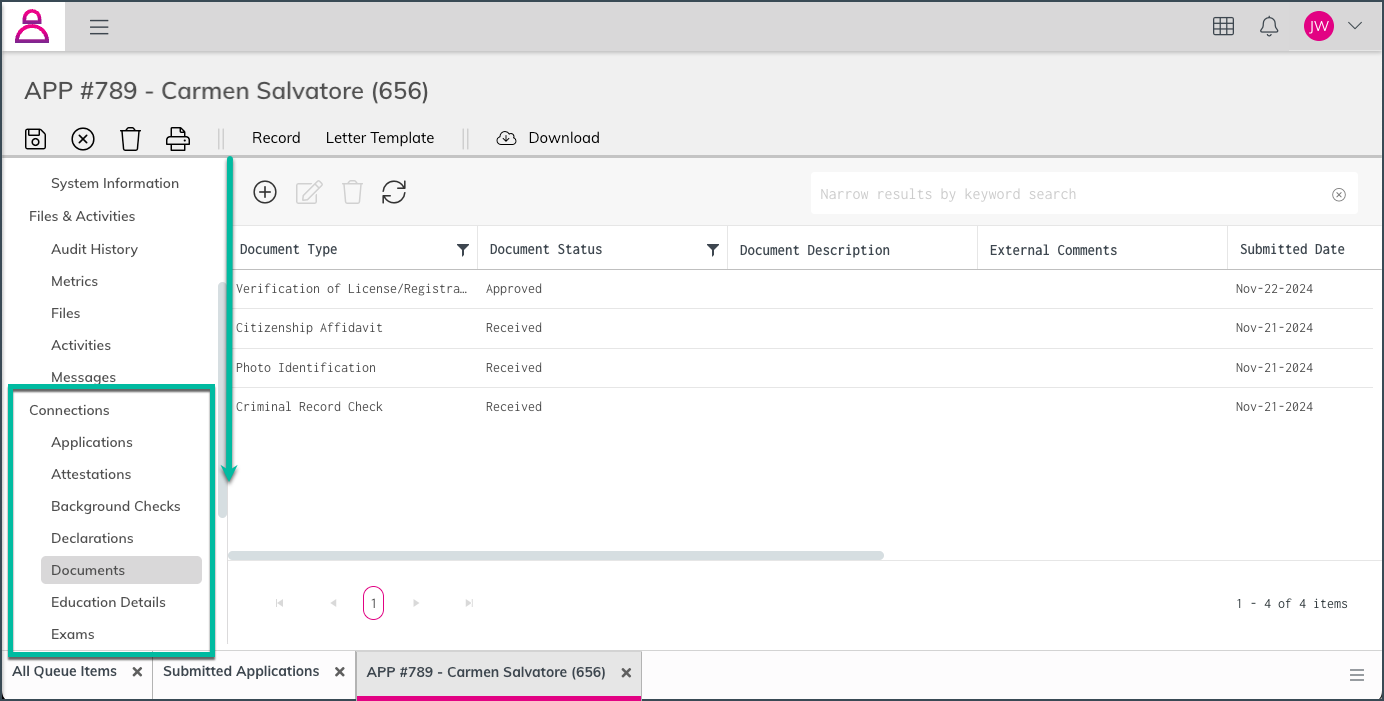Open the notifications bell
Image resolution: width=1384 pixels, height=701 pixels.
(x=1269, y=27)
